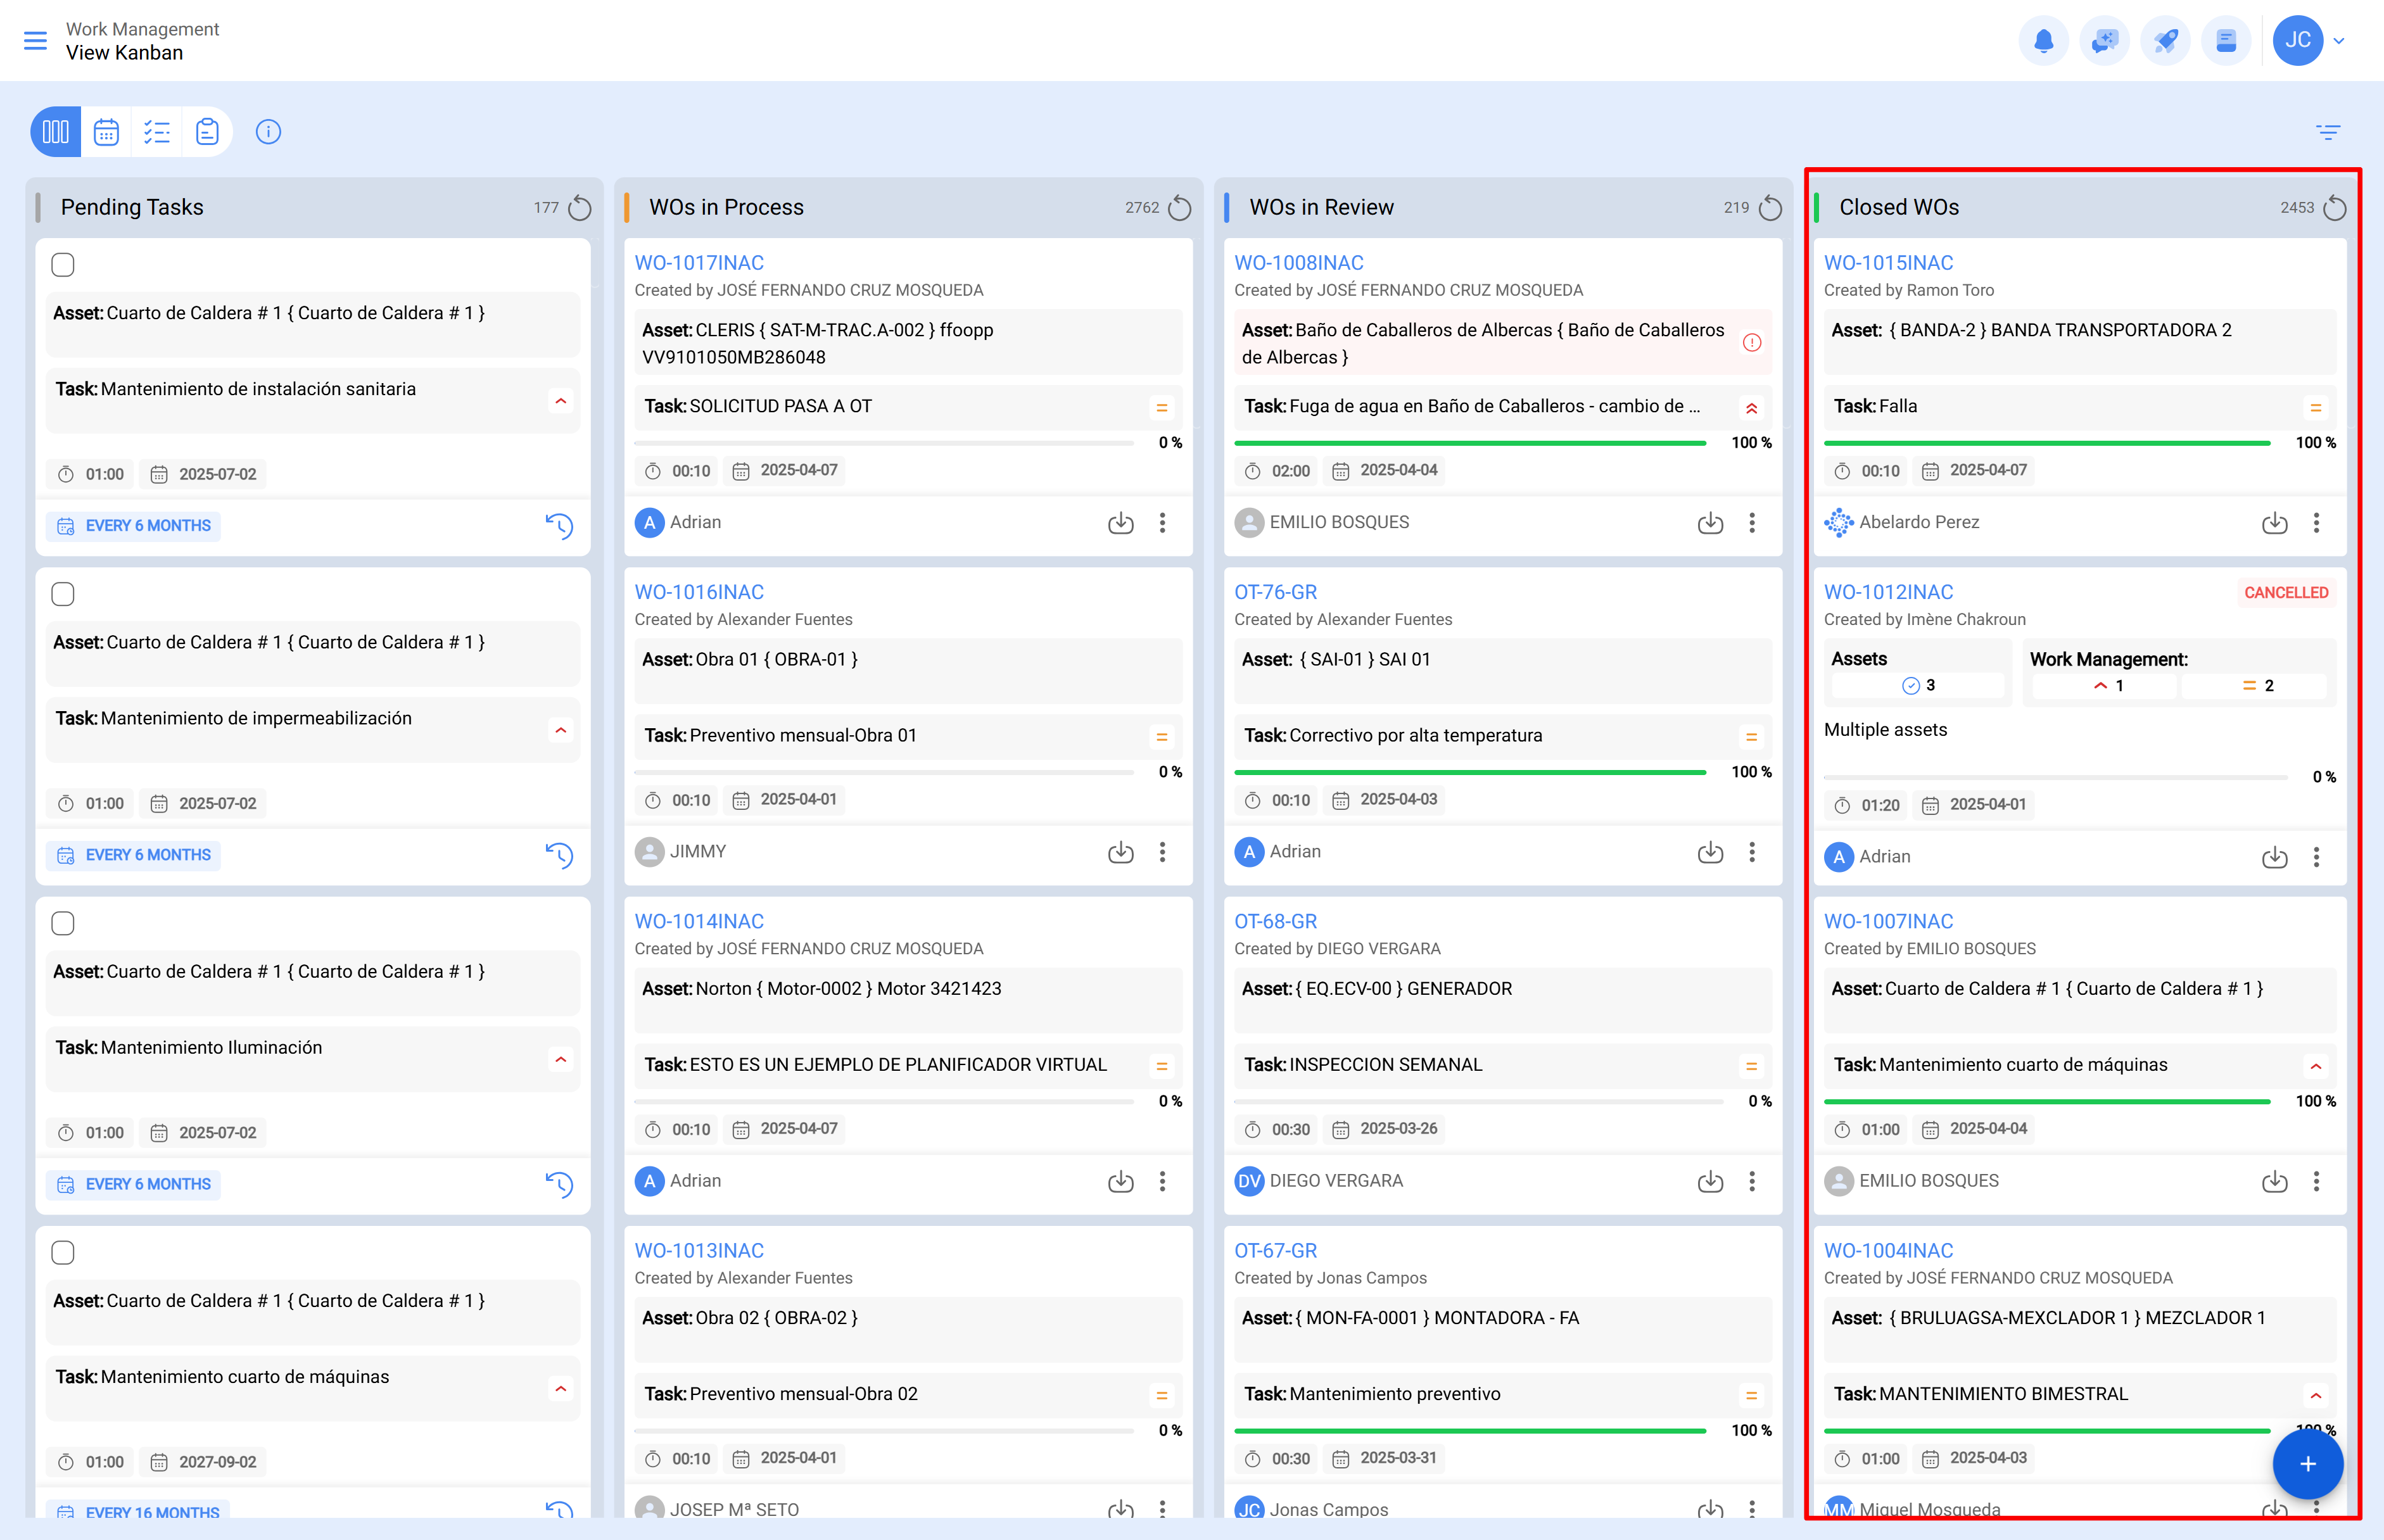Open more options for WO-1007INAC
This screenshot has width=2384, height=1540.
(2316, 1181)
